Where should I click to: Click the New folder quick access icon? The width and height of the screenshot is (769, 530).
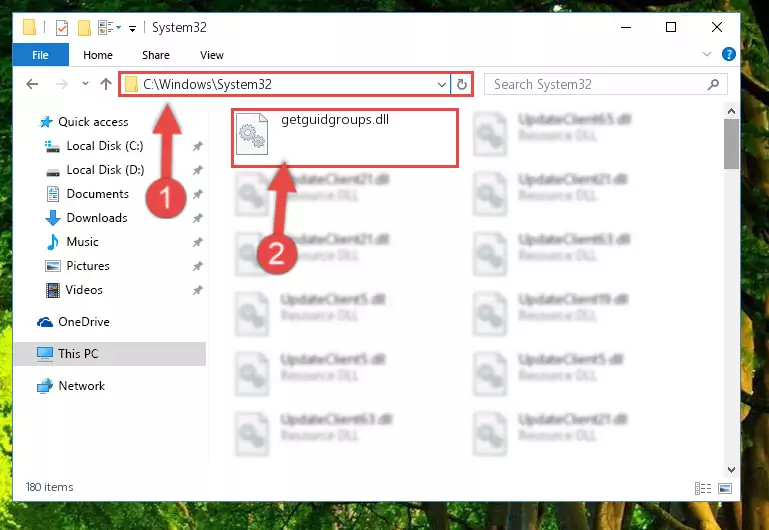[84, 27]
